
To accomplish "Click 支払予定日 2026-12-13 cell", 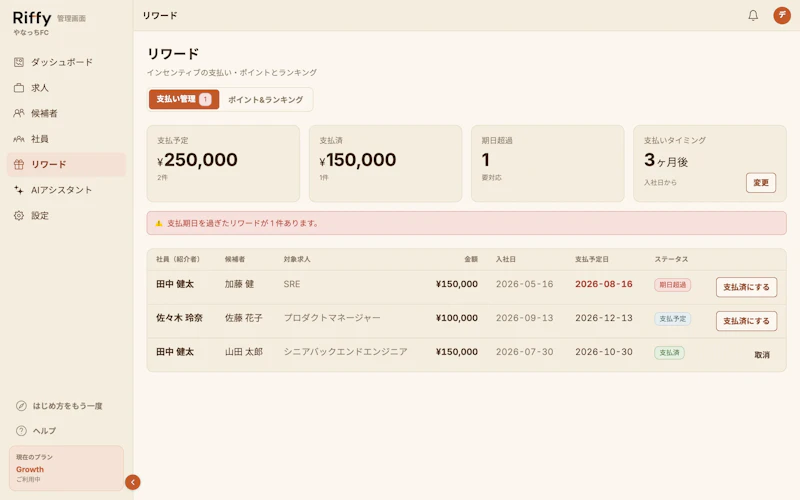I will (604, 318).
